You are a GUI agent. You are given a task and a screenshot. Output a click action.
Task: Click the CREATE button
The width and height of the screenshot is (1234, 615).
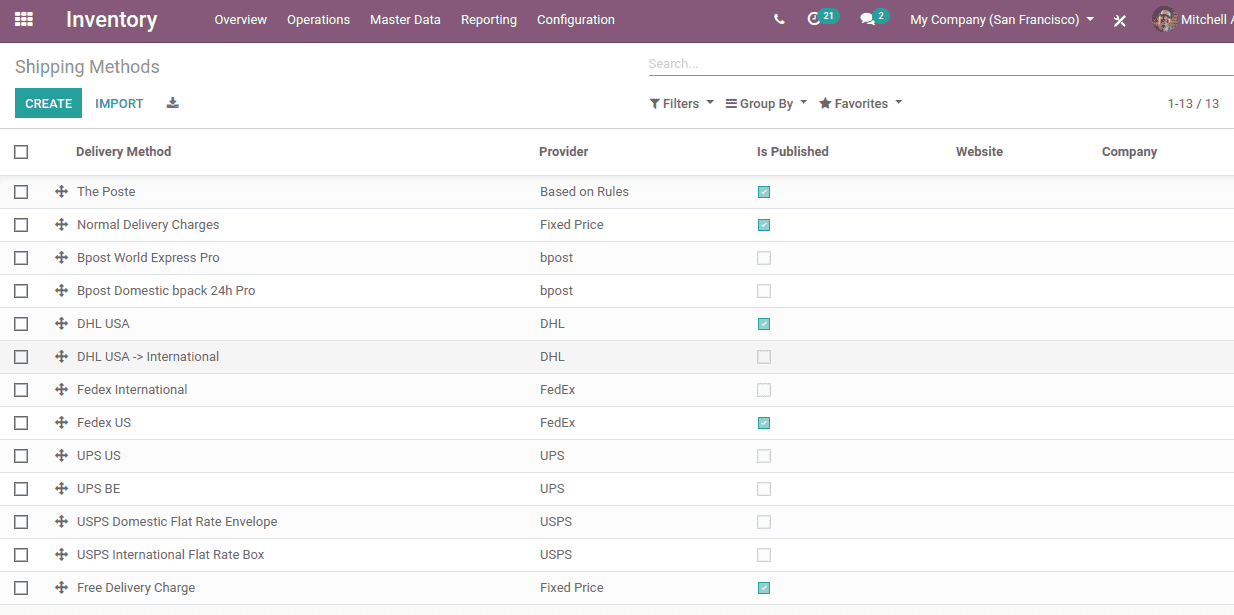pyautogui.click(x=48, y=103)
